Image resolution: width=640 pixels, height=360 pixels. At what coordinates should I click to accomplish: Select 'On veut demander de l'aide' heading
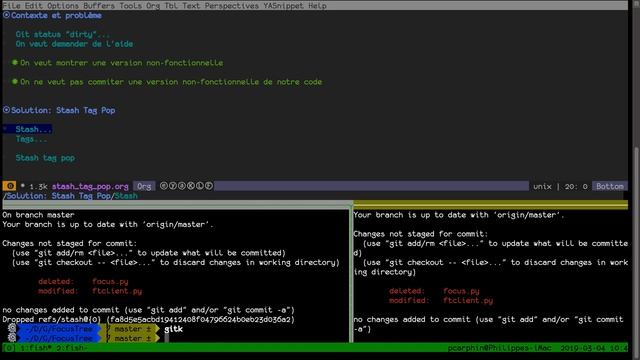[x=74, y=44]
